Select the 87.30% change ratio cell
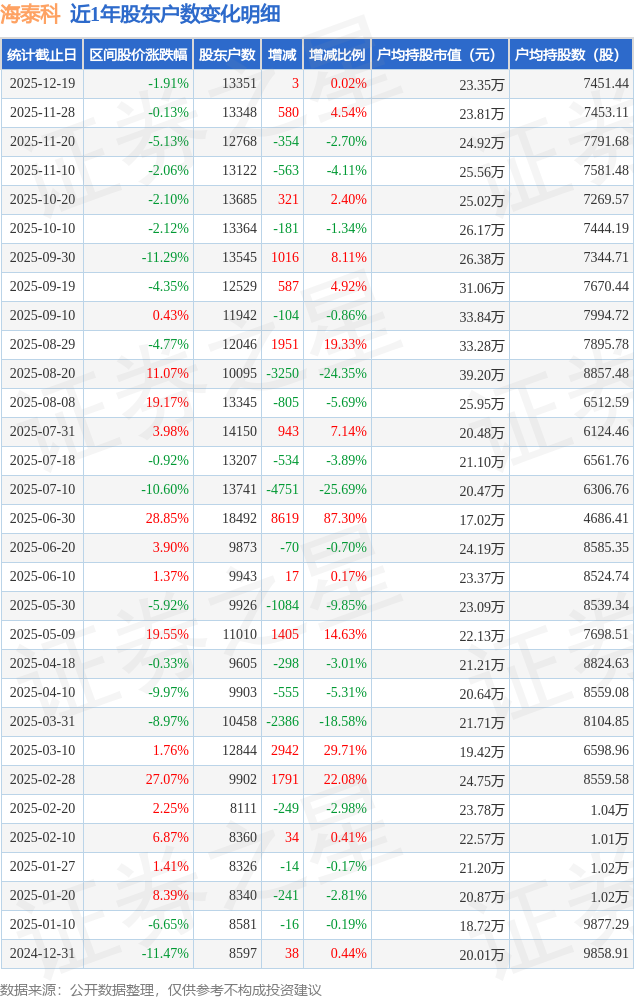Screen dimensions: 634x999 [x=346, y=519]
